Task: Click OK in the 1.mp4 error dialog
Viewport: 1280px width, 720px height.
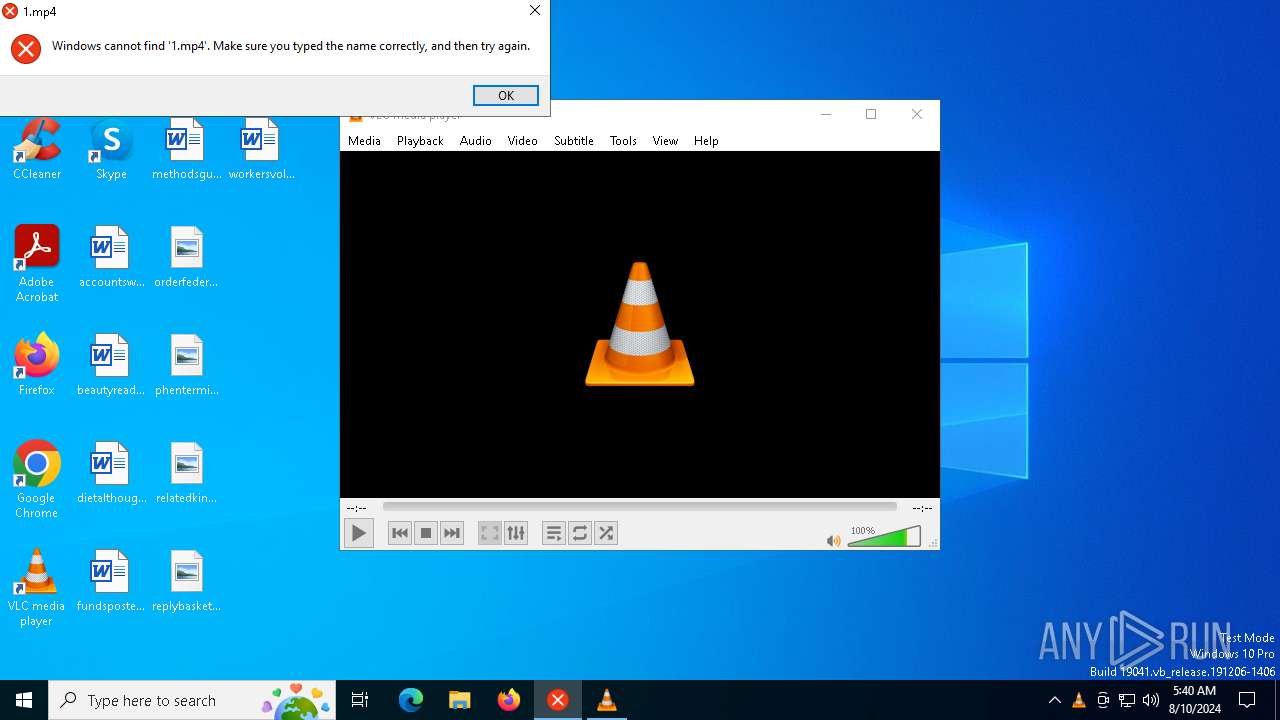Action: click(x=506, y=95)
